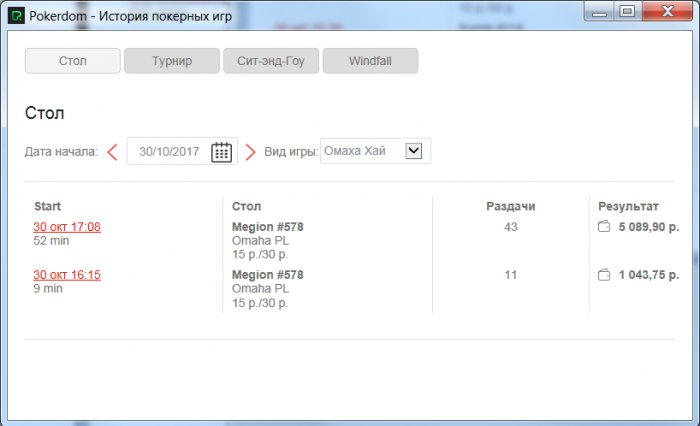700x426 pixels.
Task: Open the calendar date picker icon
Action: point(221,152)
